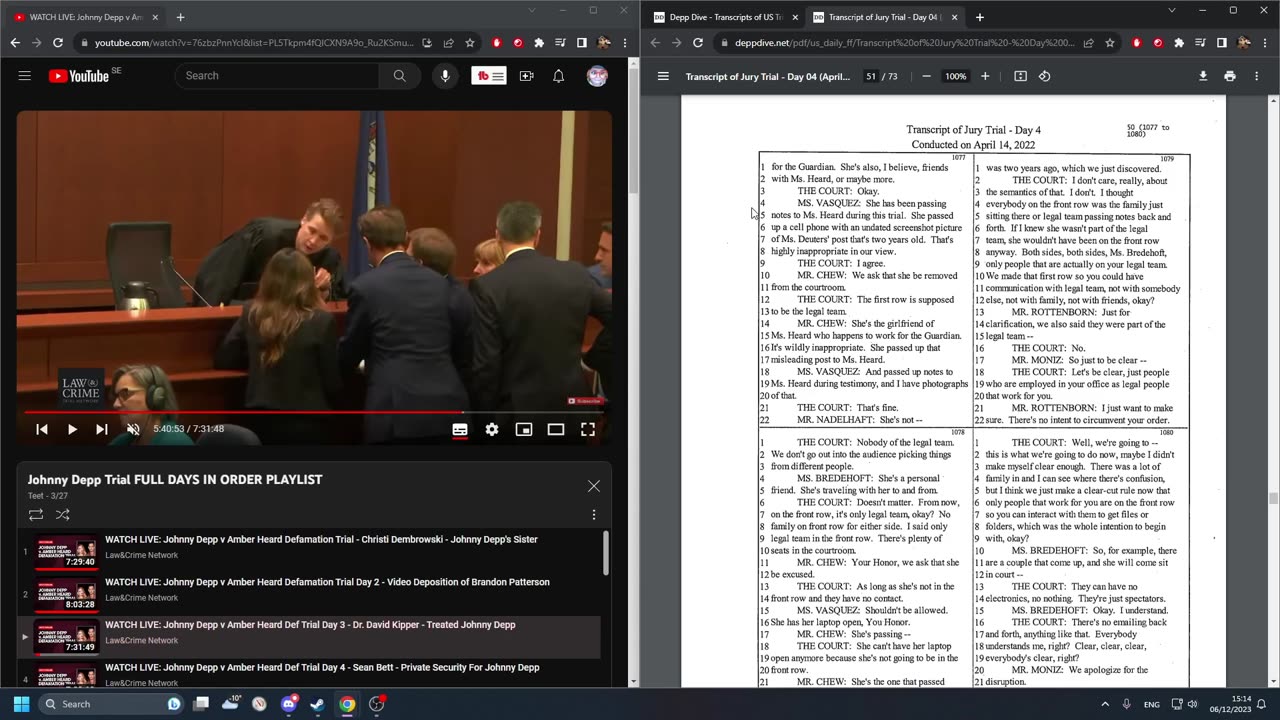Open the 7:29:40 video thumbnail
Viewport: 1280px width, 720px height.
(67, 551)
